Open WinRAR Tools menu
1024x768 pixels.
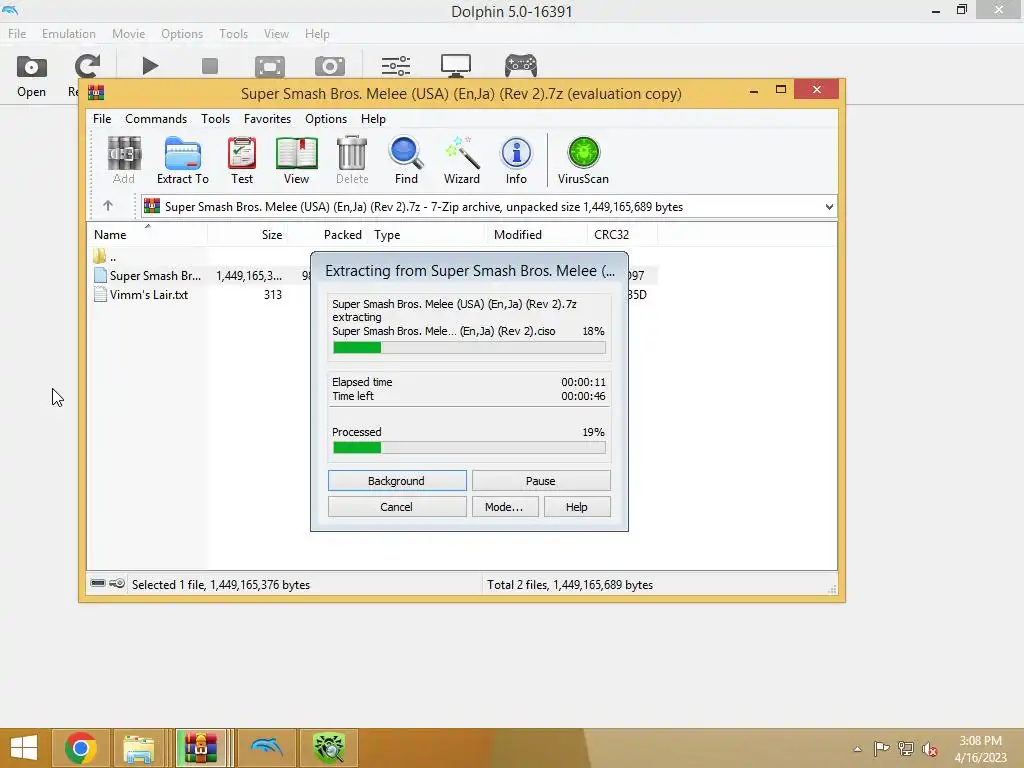coord(216,119)
